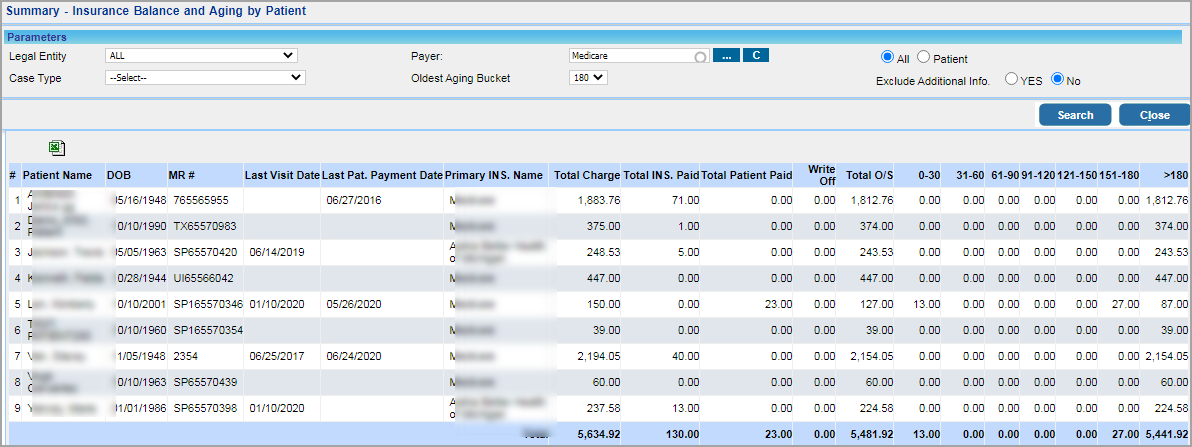Click the Search button
This screenshot has width=1192, height=447.
1075,115
